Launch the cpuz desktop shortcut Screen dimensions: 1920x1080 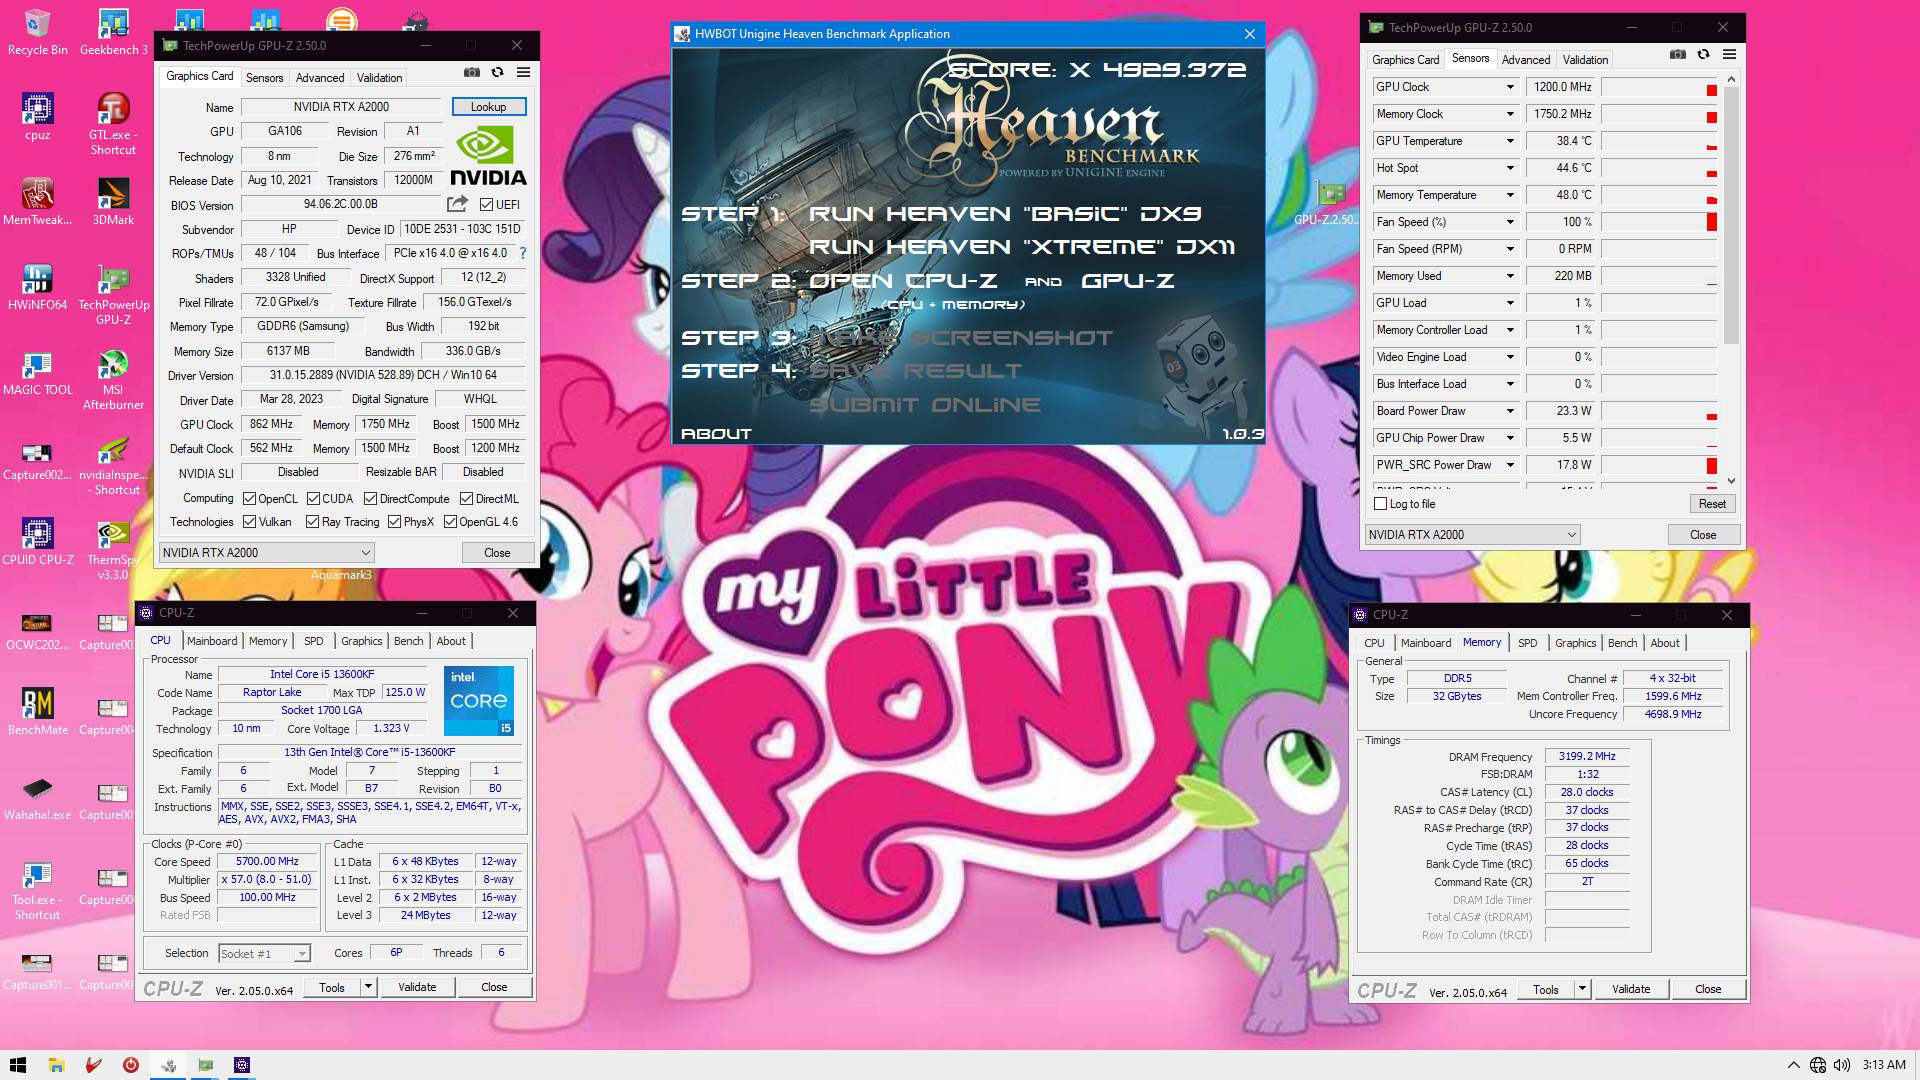coord(38,117)
